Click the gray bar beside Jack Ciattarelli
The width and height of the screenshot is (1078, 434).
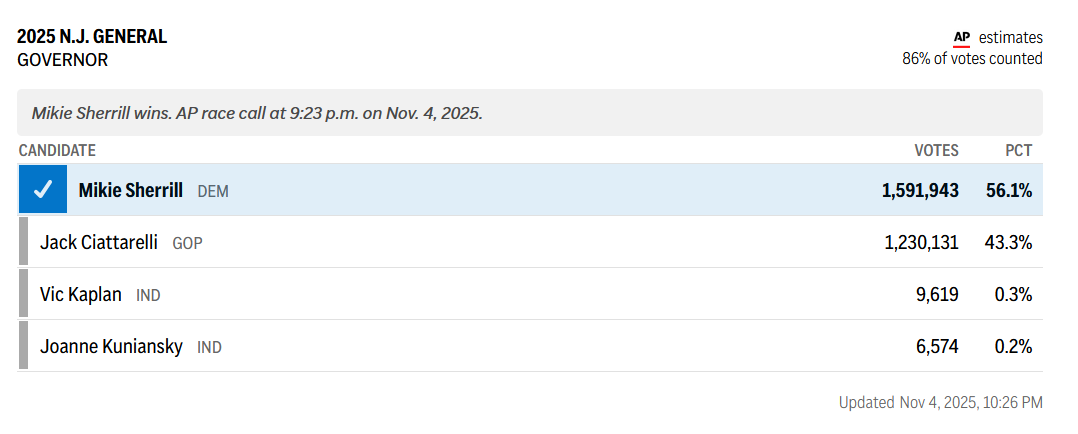click(23, 242)
